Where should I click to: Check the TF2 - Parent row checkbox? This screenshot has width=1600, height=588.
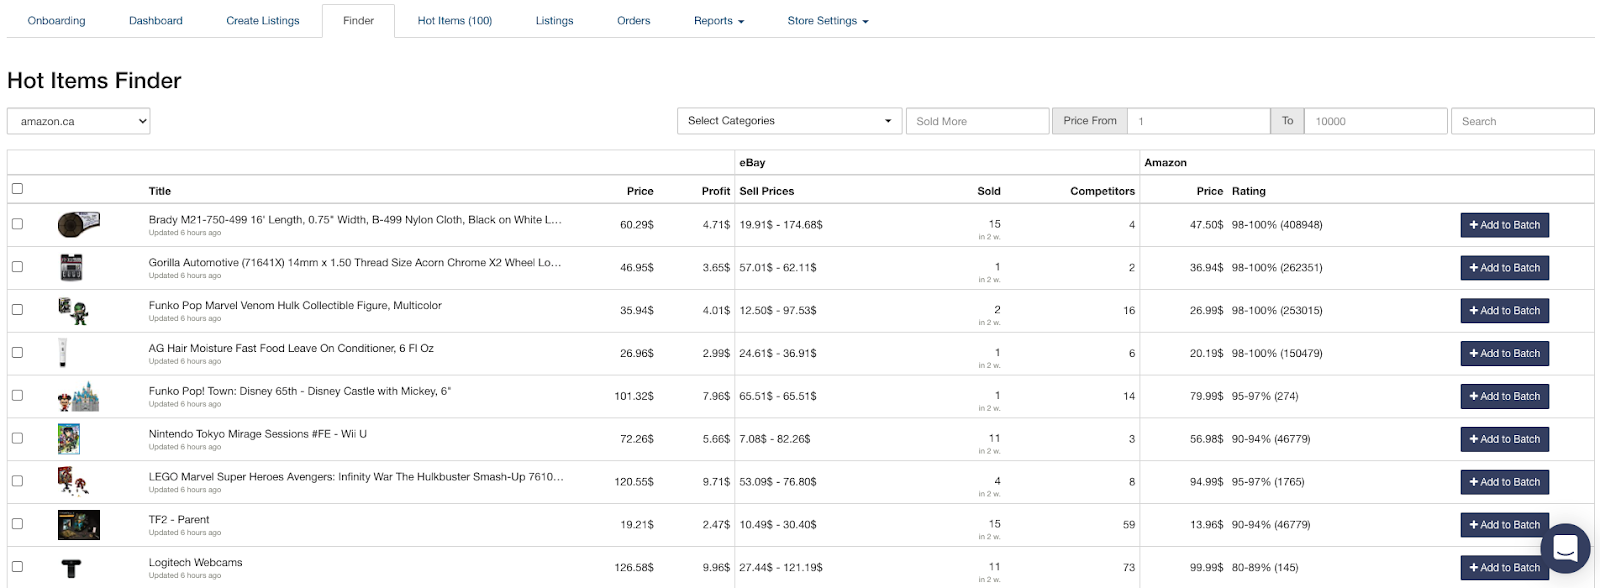(17, 524)
